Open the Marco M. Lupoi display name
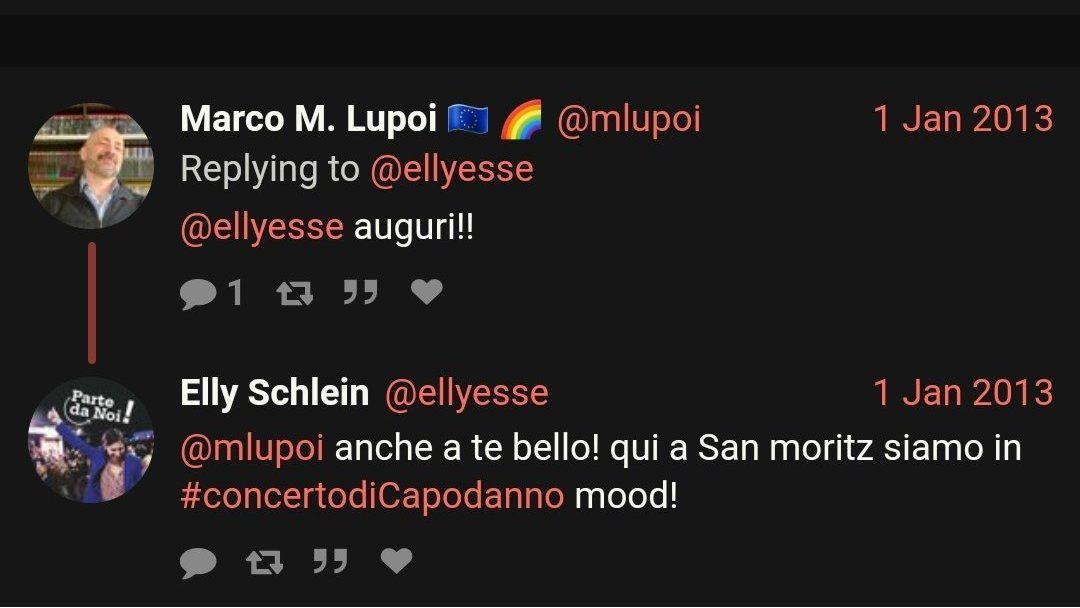Viewport: 1080px width, 608px height. click(x=309, y=118)
